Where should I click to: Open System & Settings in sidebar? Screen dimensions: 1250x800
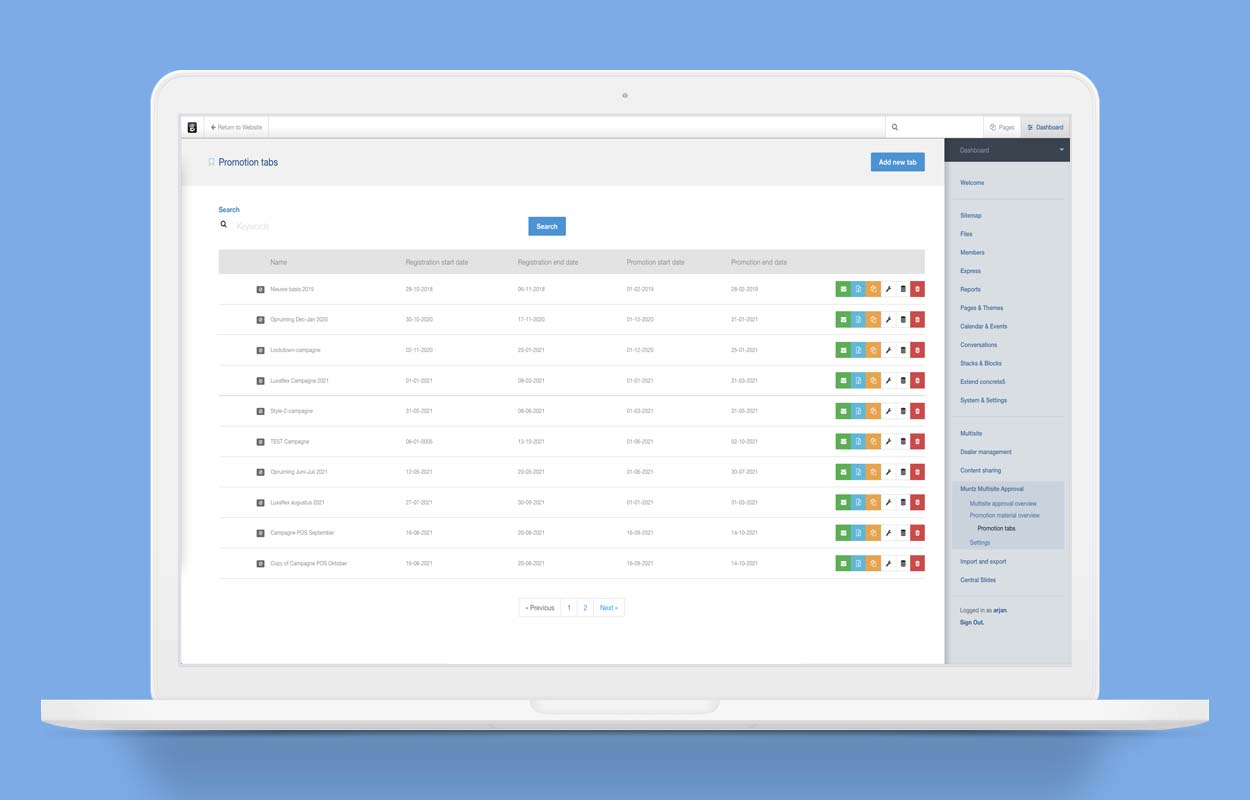point(983,400)
